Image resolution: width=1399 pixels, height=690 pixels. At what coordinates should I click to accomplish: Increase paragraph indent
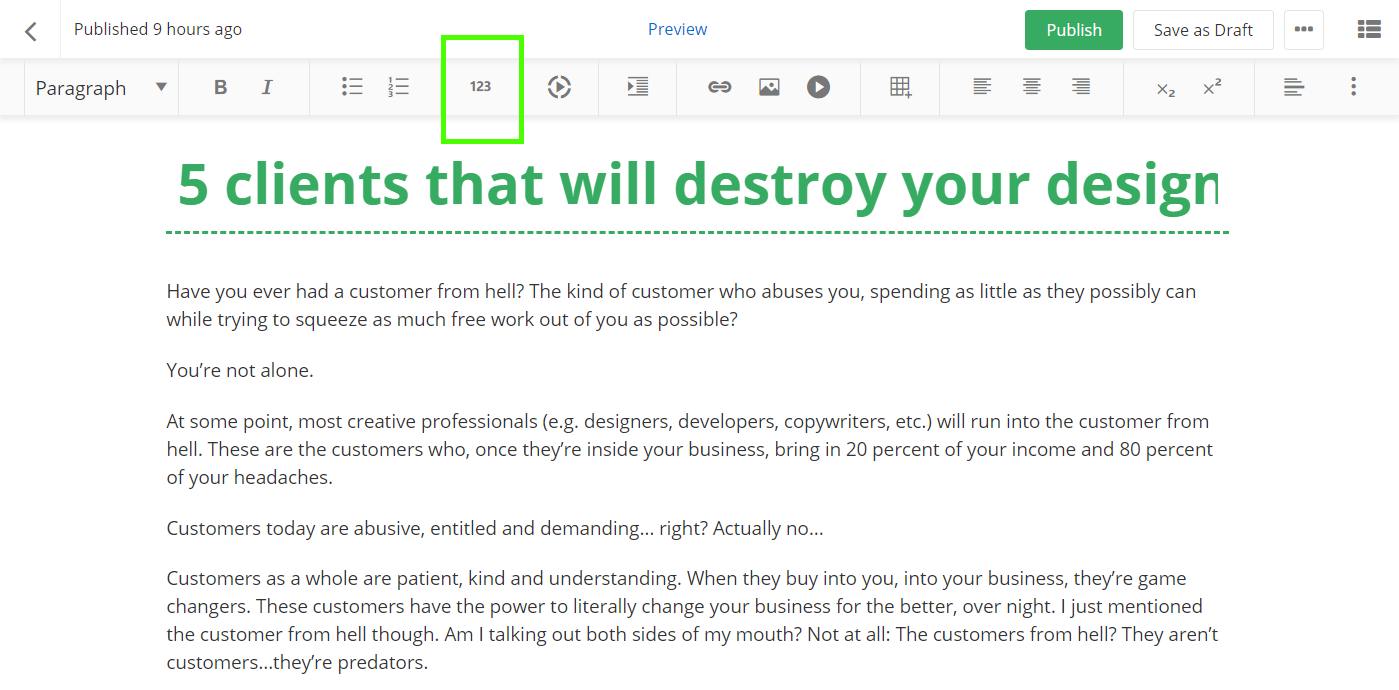tap(638, 88)
